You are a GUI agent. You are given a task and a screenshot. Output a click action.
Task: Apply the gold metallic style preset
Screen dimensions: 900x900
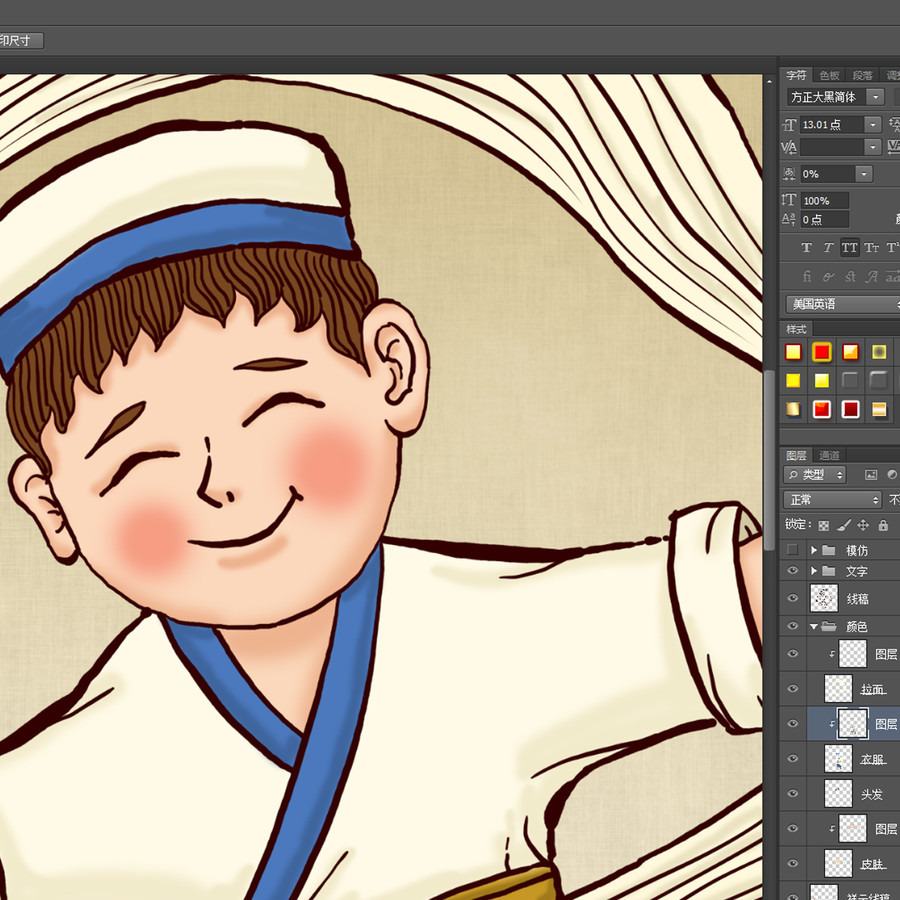[793, 409]
